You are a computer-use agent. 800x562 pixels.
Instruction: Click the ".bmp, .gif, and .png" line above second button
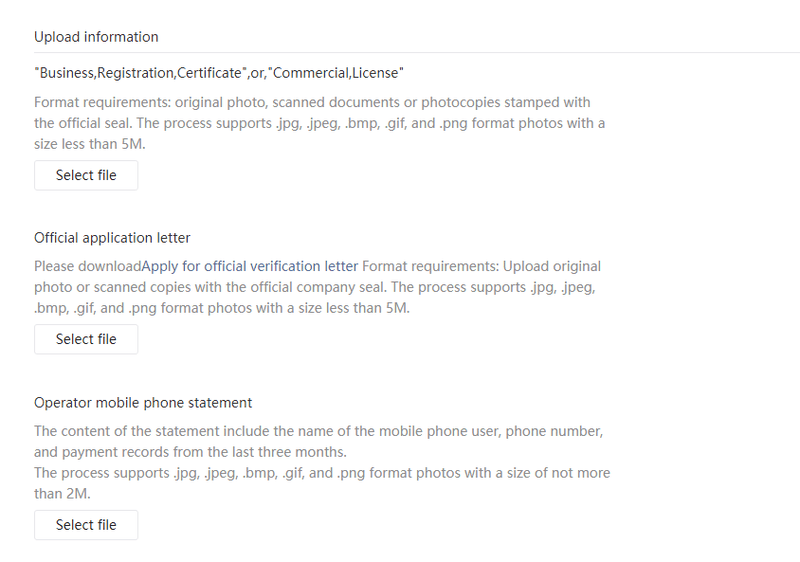[222, 308]
